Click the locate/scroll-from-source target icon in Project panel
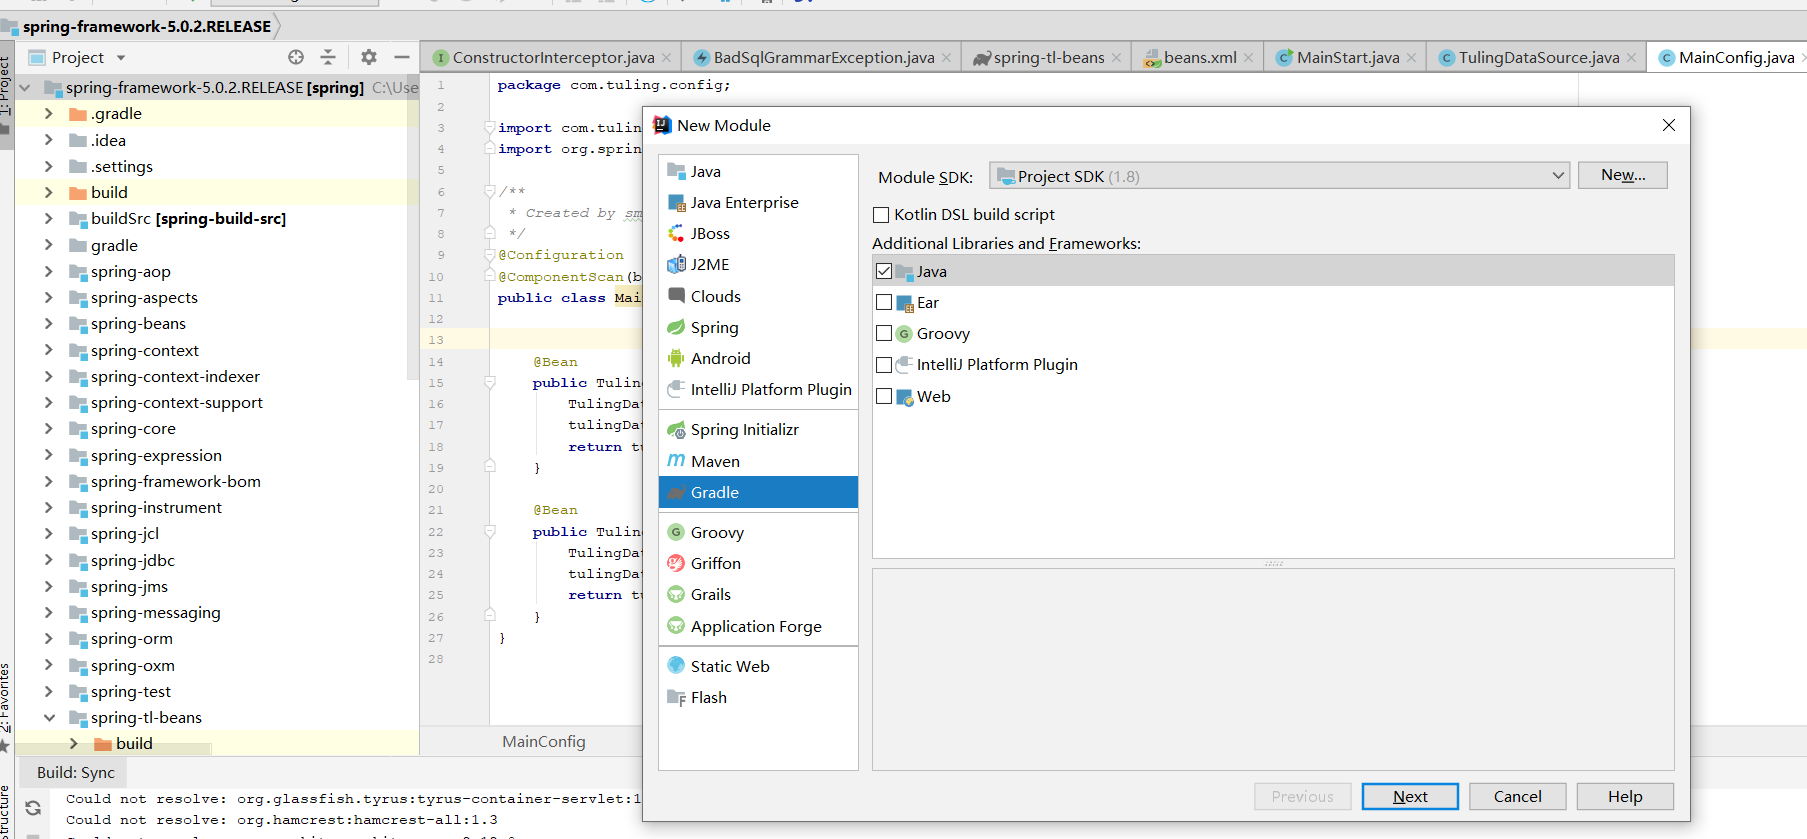Image resolution: width=1807 pixels, height=839 pixels. 296,57
